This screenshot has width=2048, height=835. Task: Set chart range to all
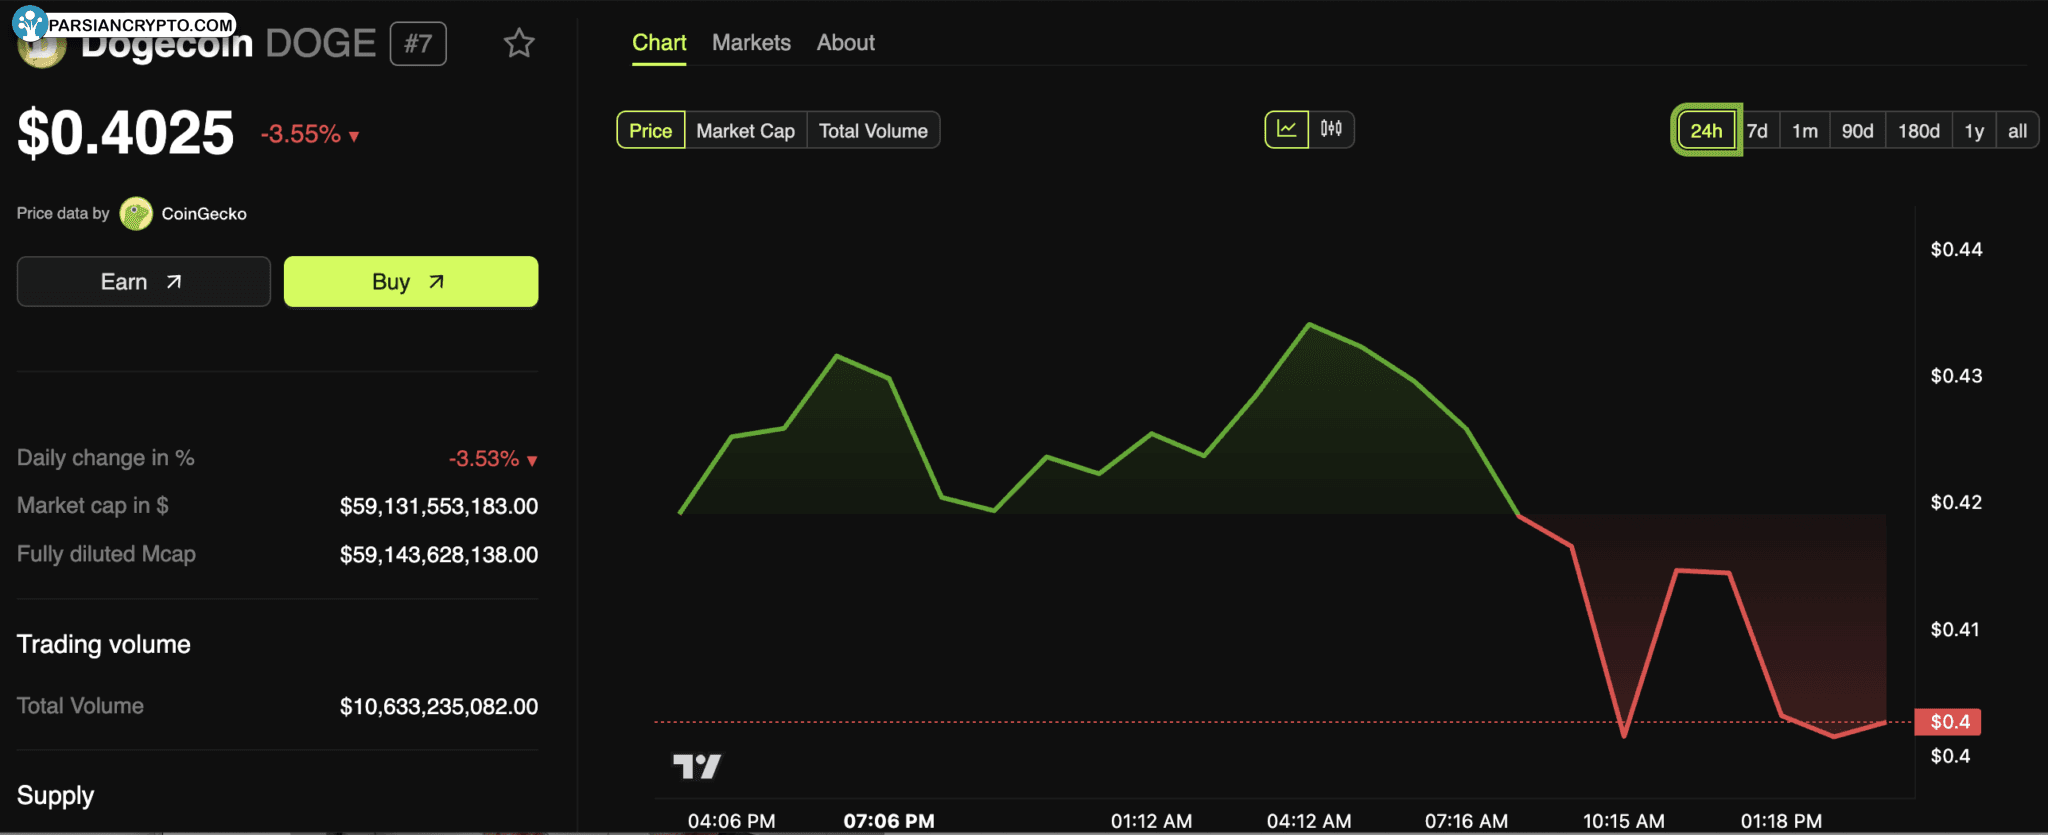2018,131
